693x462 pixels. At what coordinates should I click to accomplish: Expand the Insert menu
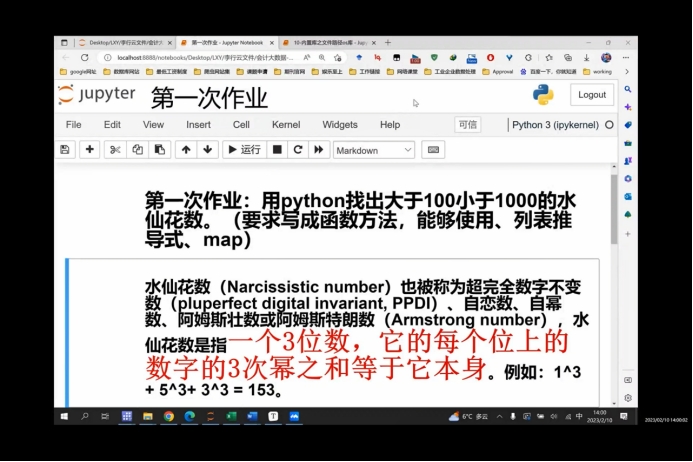[198, 125]
